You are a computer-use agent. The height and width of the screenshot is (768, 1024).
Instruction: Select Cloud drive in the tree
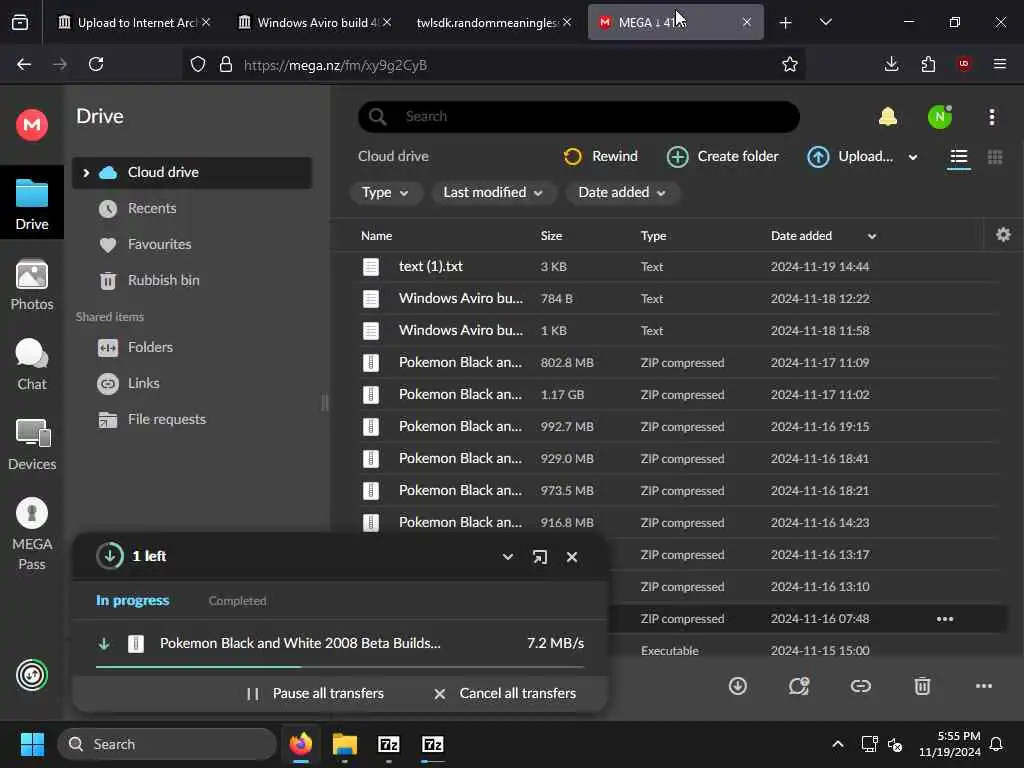click(191, 172)
